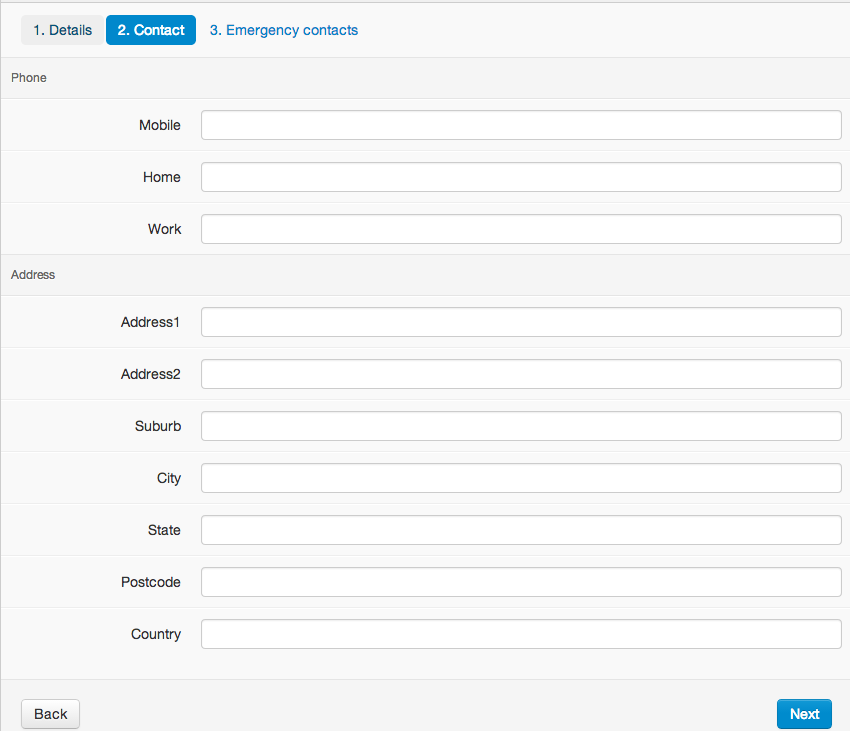Screen dimensions: 850x731
Task: Select the Country text box
Action: (x=521, y=634)
